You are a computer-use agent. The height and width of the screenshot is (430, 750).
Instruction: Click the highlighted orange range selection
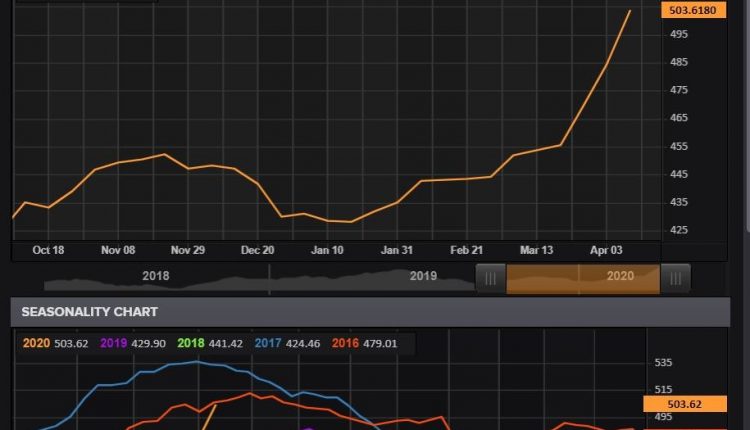[x=583, y=278]
